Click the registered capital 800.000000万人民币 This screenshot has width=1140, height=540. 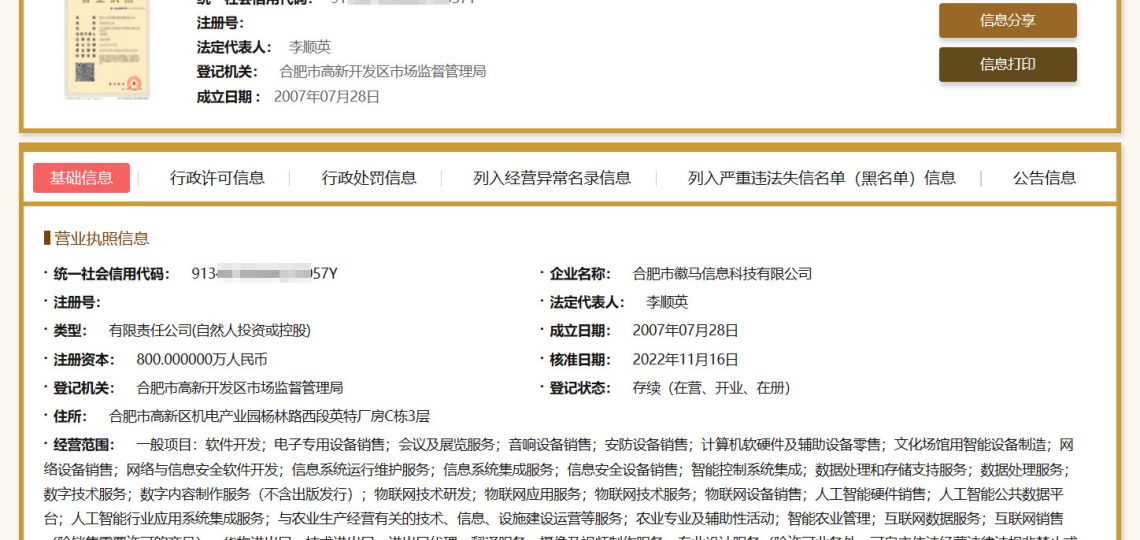pyautogui.click(x=202, y=359)
